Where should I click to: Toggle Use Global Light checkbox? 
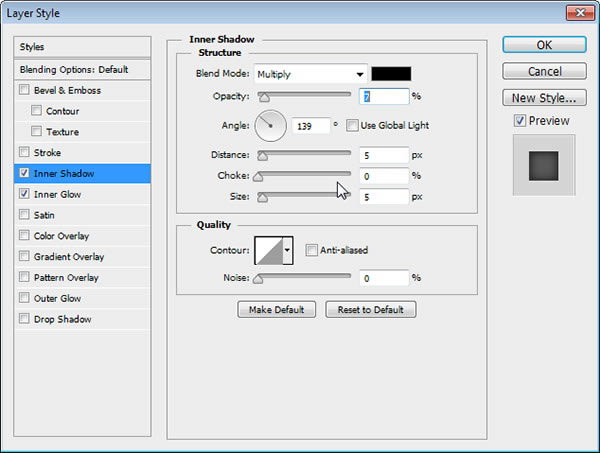[x=352, y=125]
